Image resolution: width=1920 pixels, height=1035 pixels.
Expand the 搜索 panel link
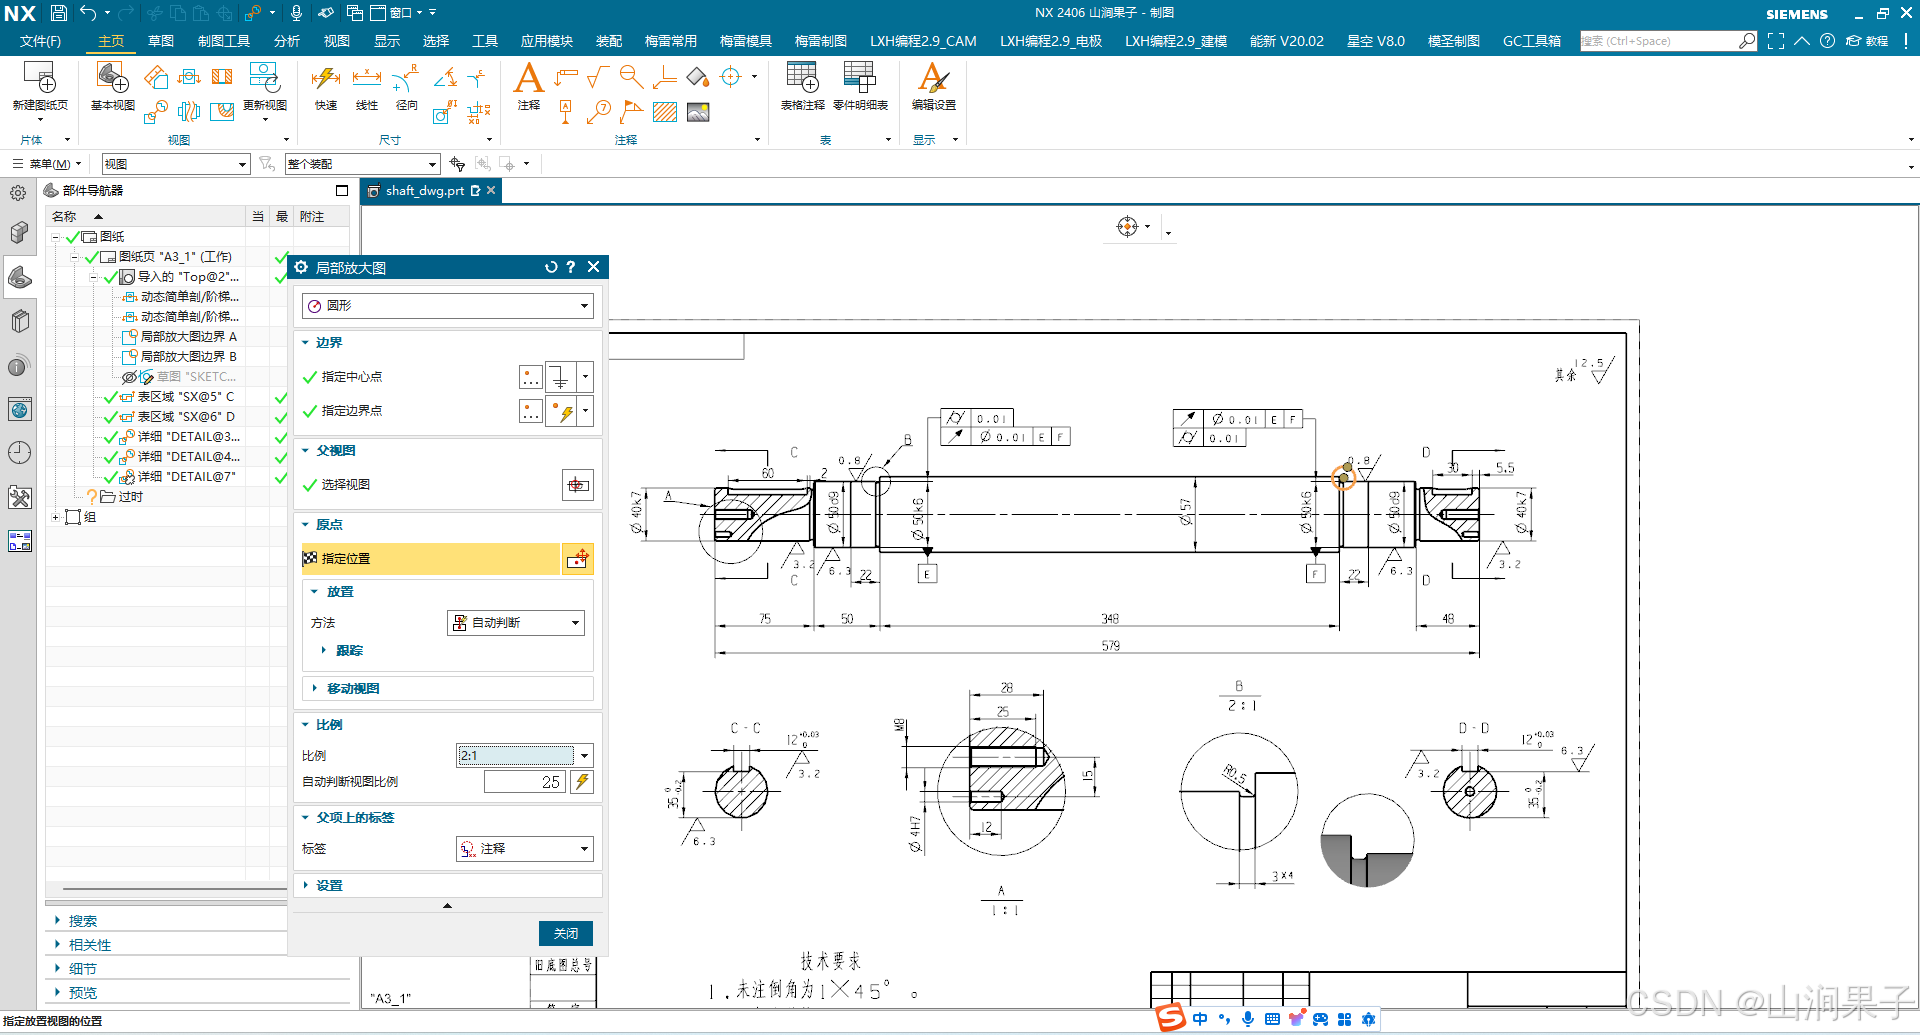click(82, 921)
